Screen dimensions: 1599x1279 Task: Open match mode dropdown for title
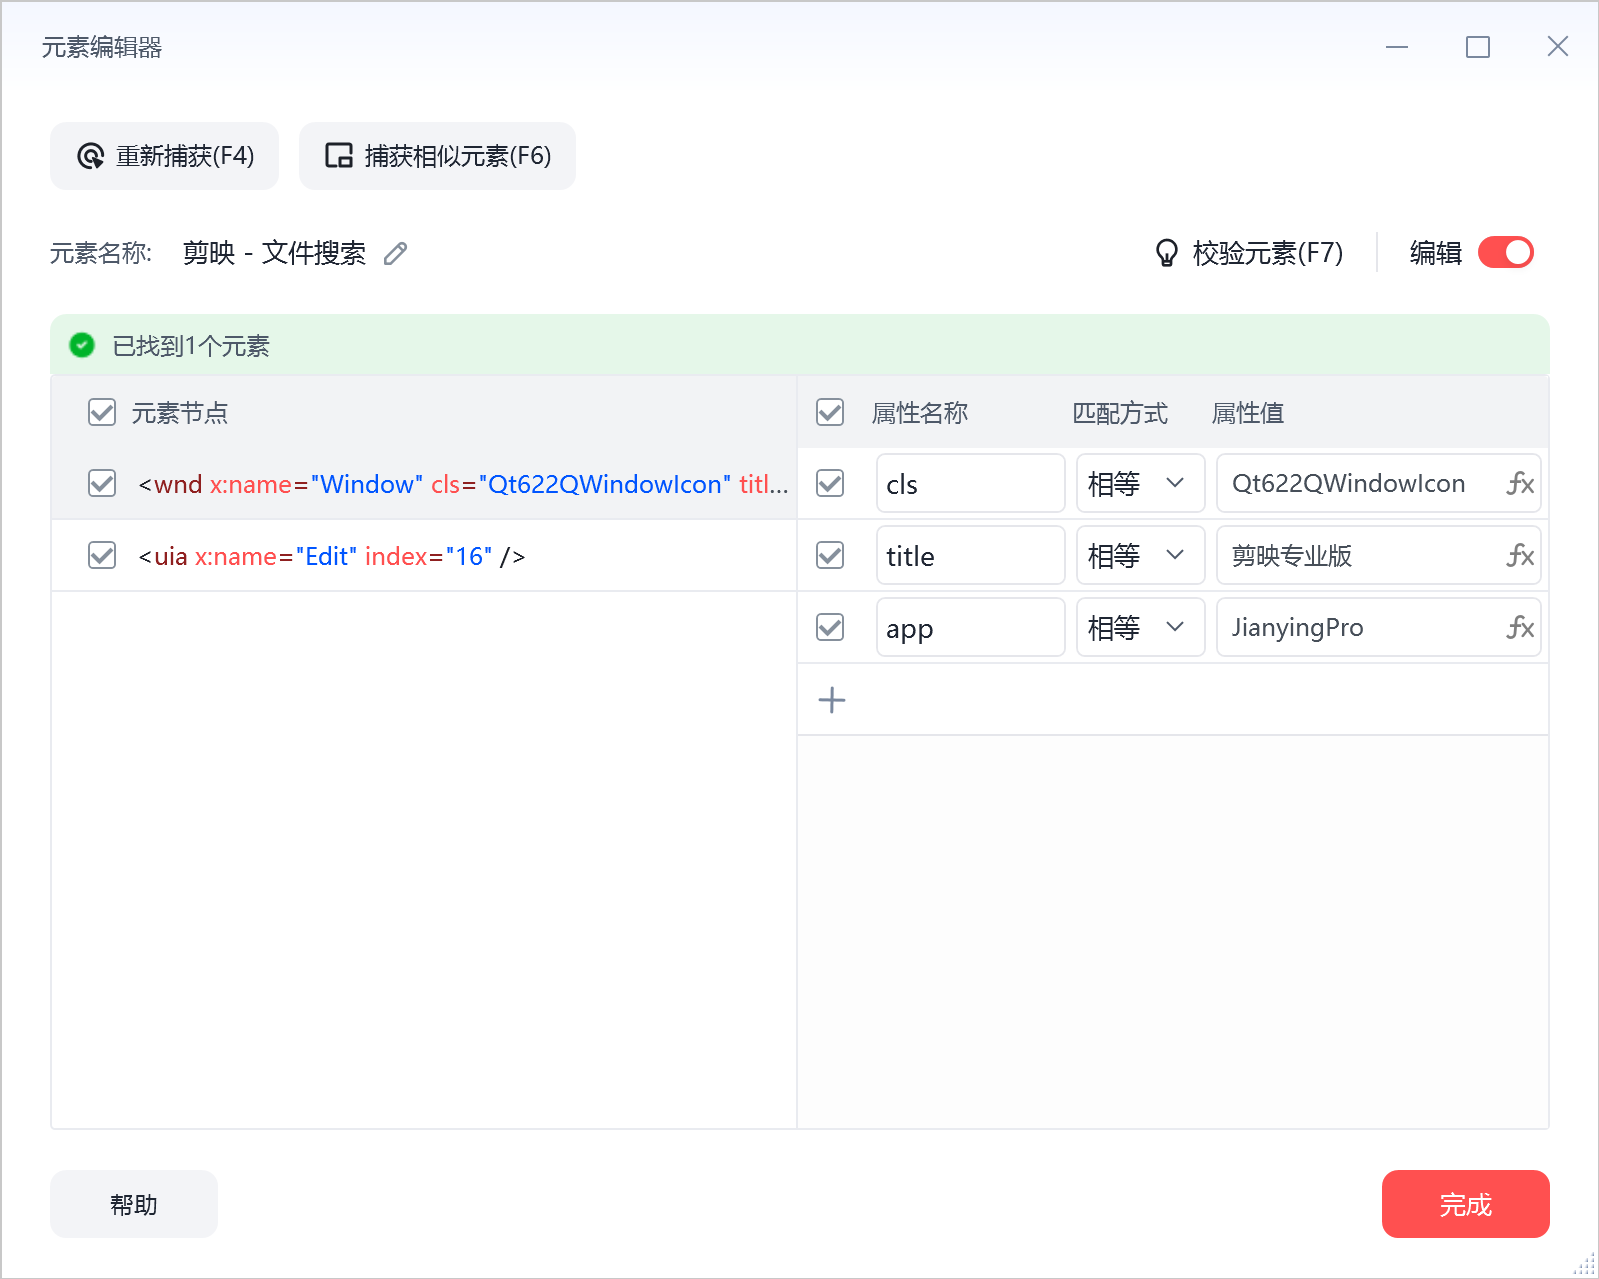tap(1140, 555)
